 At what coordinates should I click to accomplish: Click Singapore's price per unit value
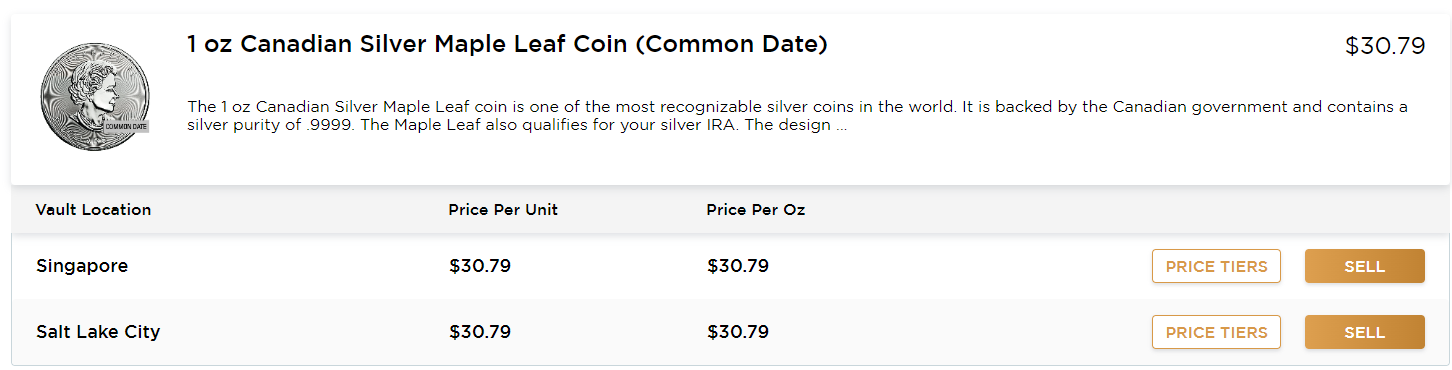pos(480,266)
